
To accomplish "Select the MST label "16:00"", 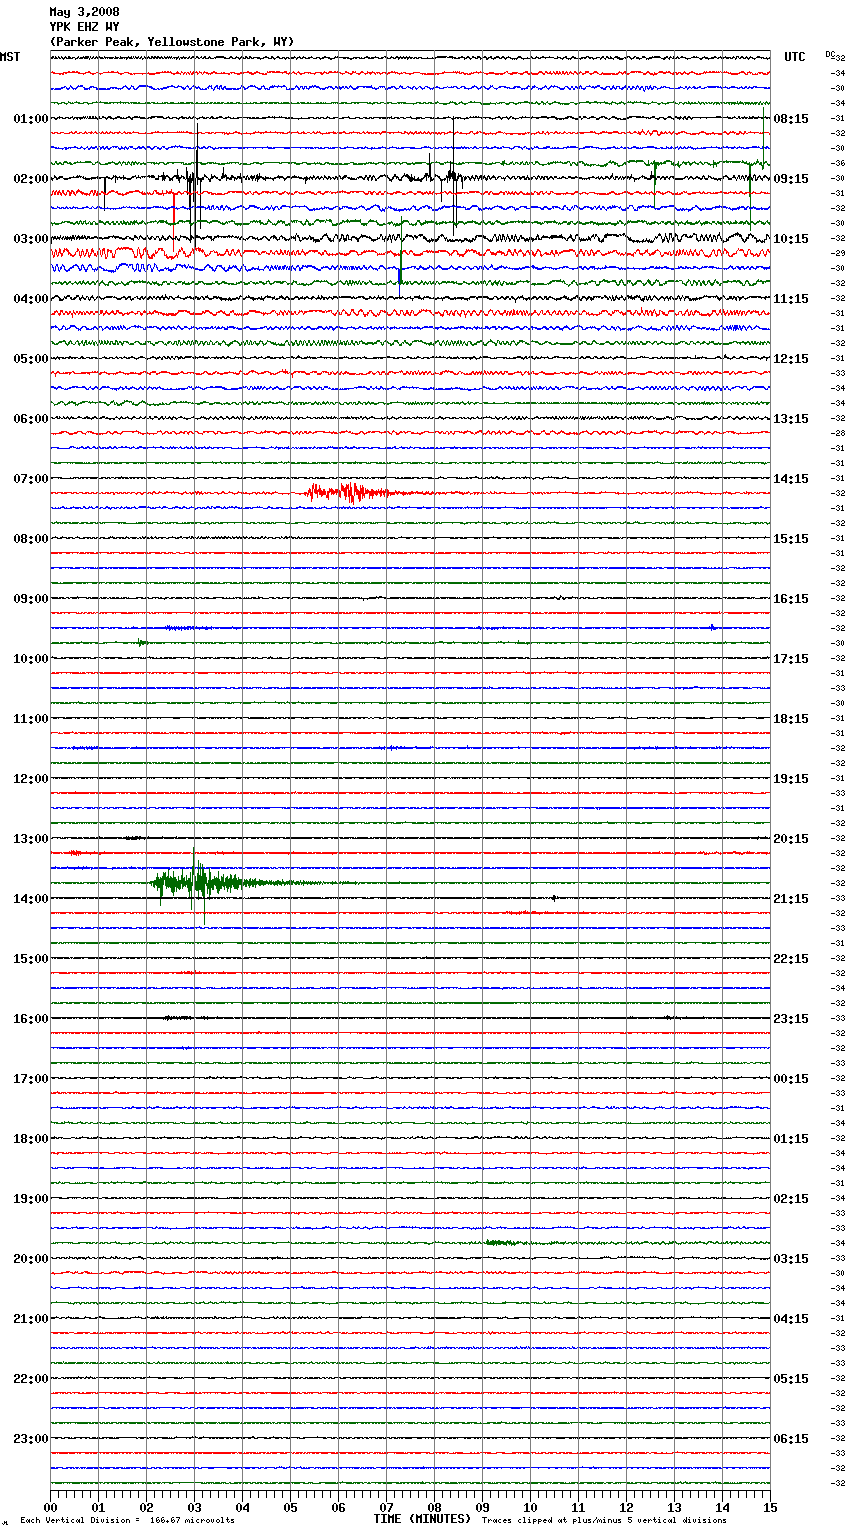I will pyautogui.click(x=31, y=1019).
